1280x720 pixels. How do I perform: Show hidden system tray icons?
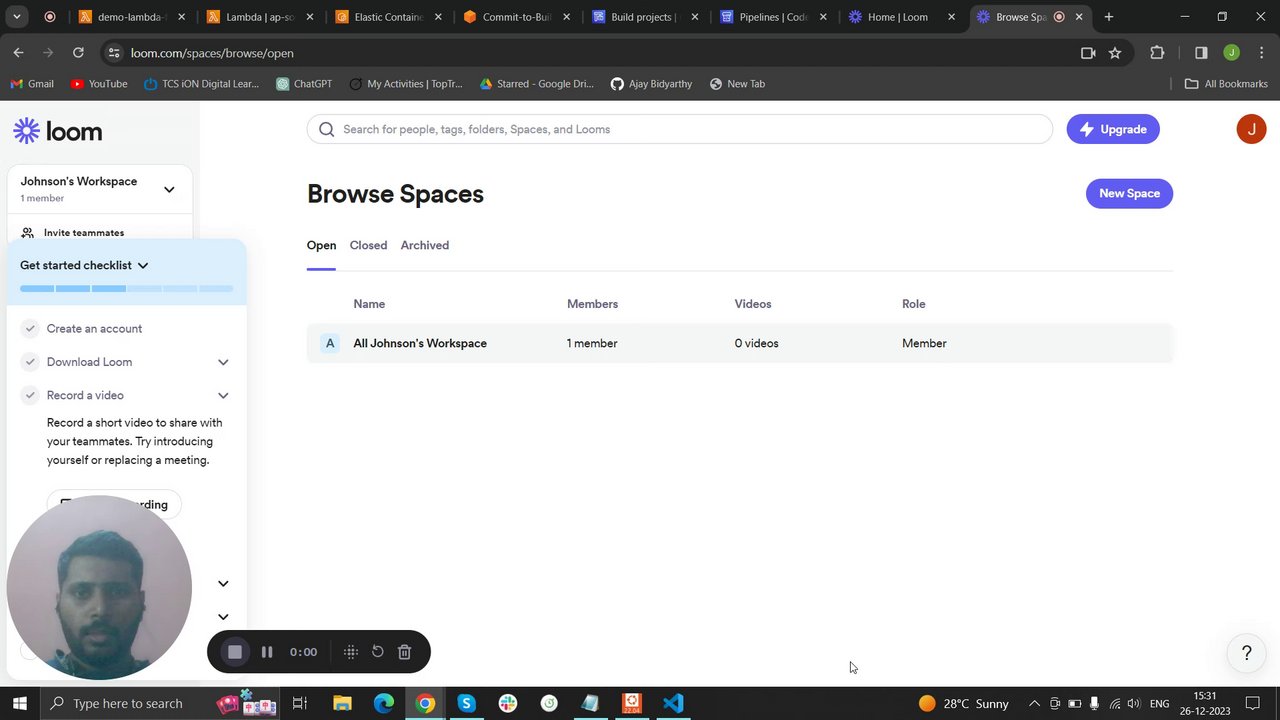tap(1034, 704)
